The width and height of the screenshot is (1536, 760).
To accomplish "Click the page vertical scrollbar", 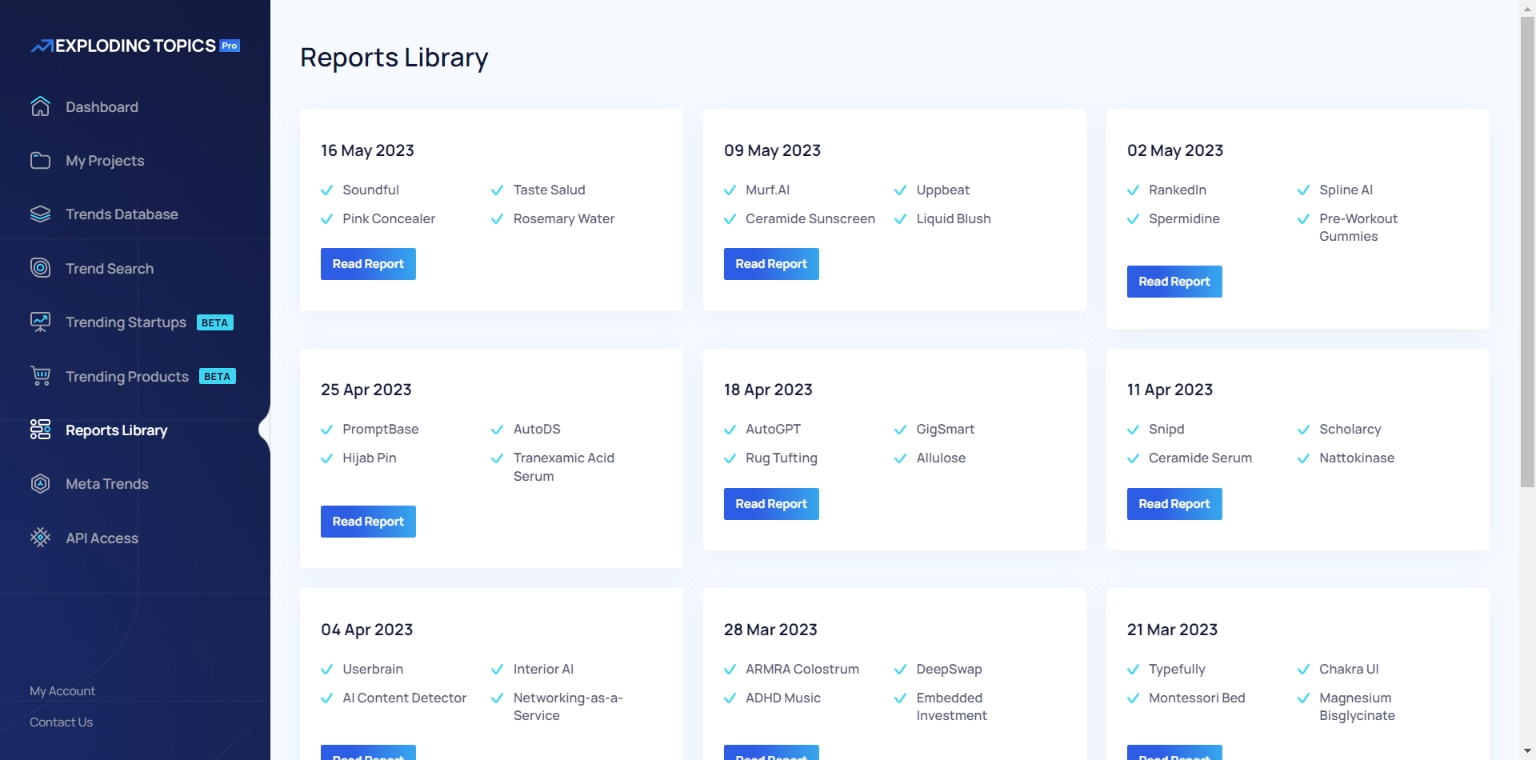I will click(1527, 300).
